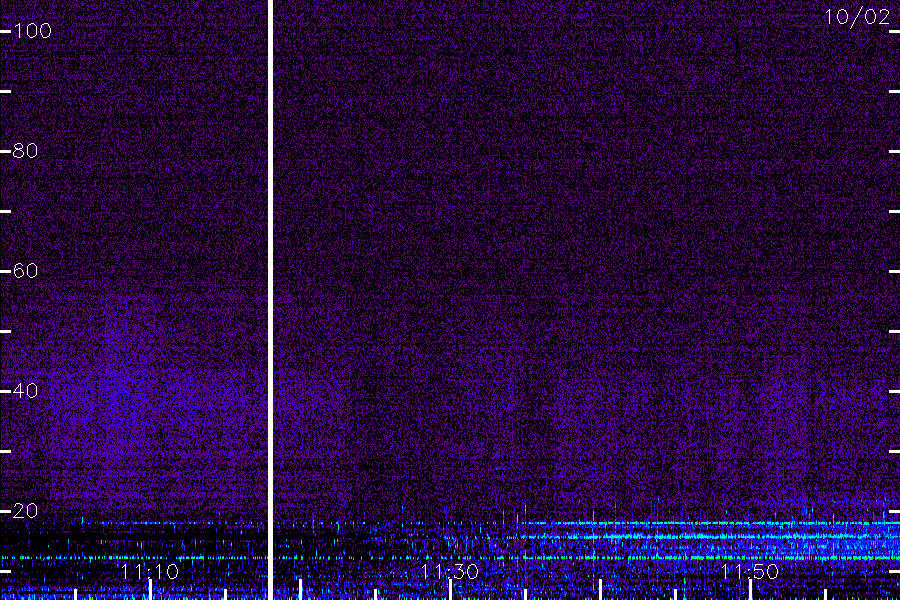Click the 20 frequency axis label
The image size is (900, 600).
tap(25, 510)
